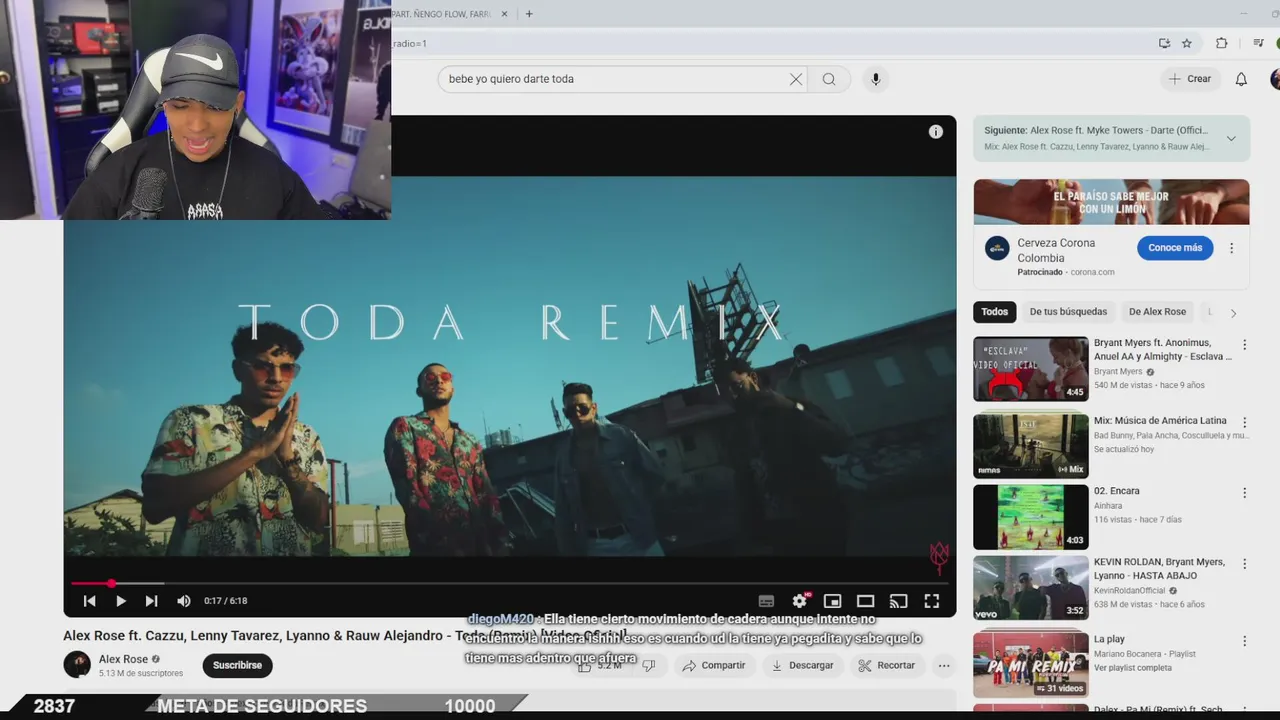Mute the video player volume
Screen dimensions: 1280x720
[184, 601]
